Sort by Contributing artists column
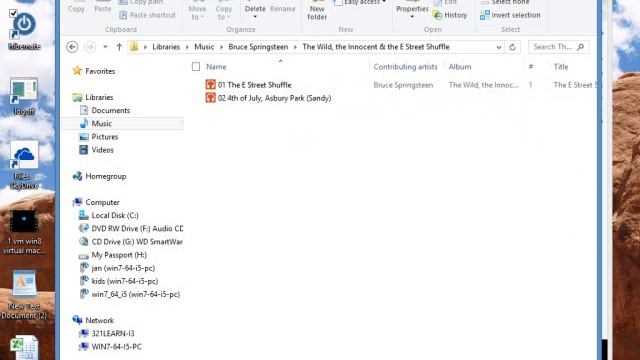 [405, 67]
